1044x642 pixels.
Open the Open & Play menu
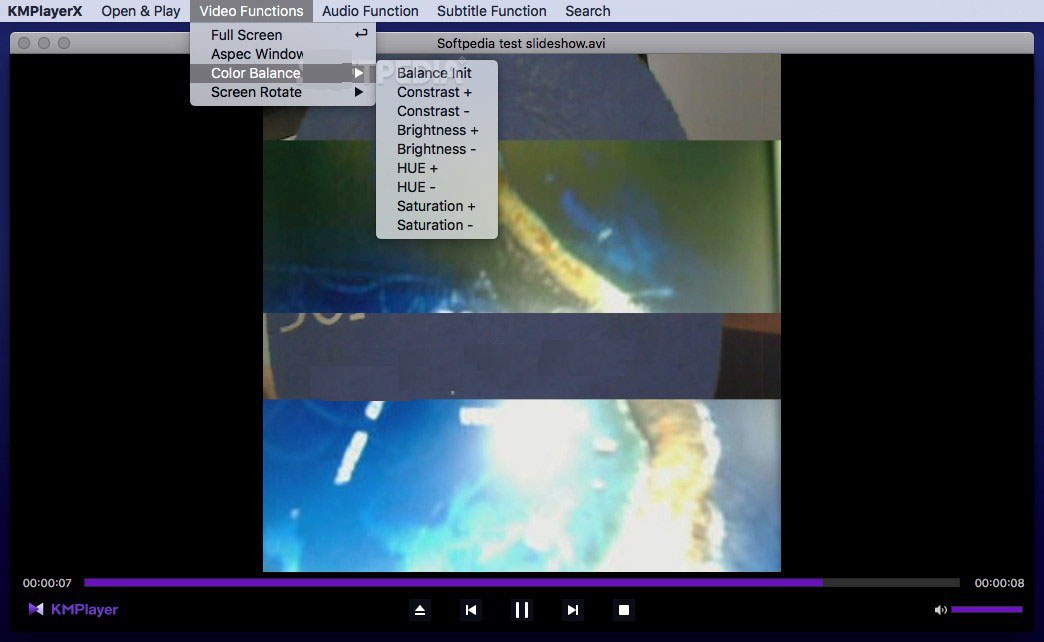pos(140,11)
